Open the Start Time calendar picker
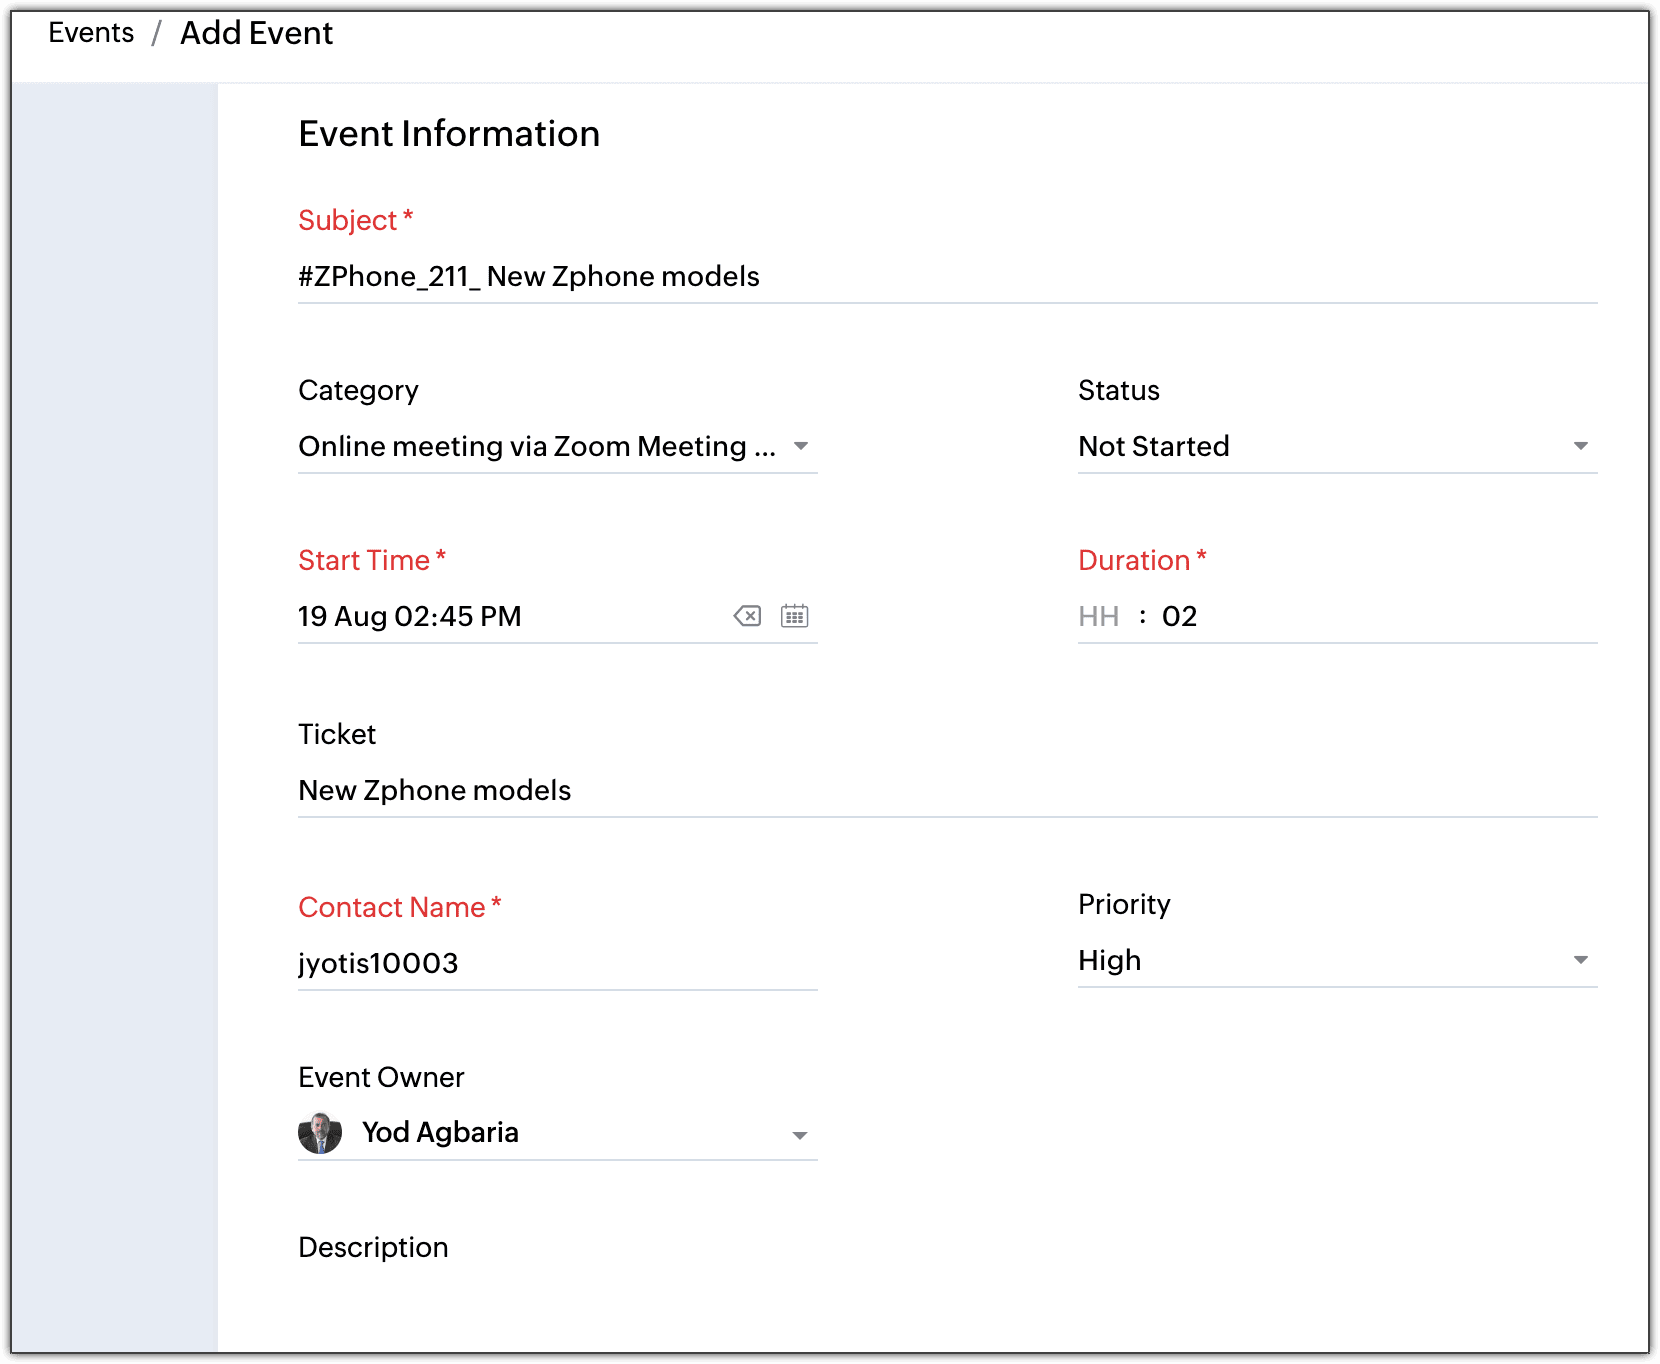 [x=795, y=616]
